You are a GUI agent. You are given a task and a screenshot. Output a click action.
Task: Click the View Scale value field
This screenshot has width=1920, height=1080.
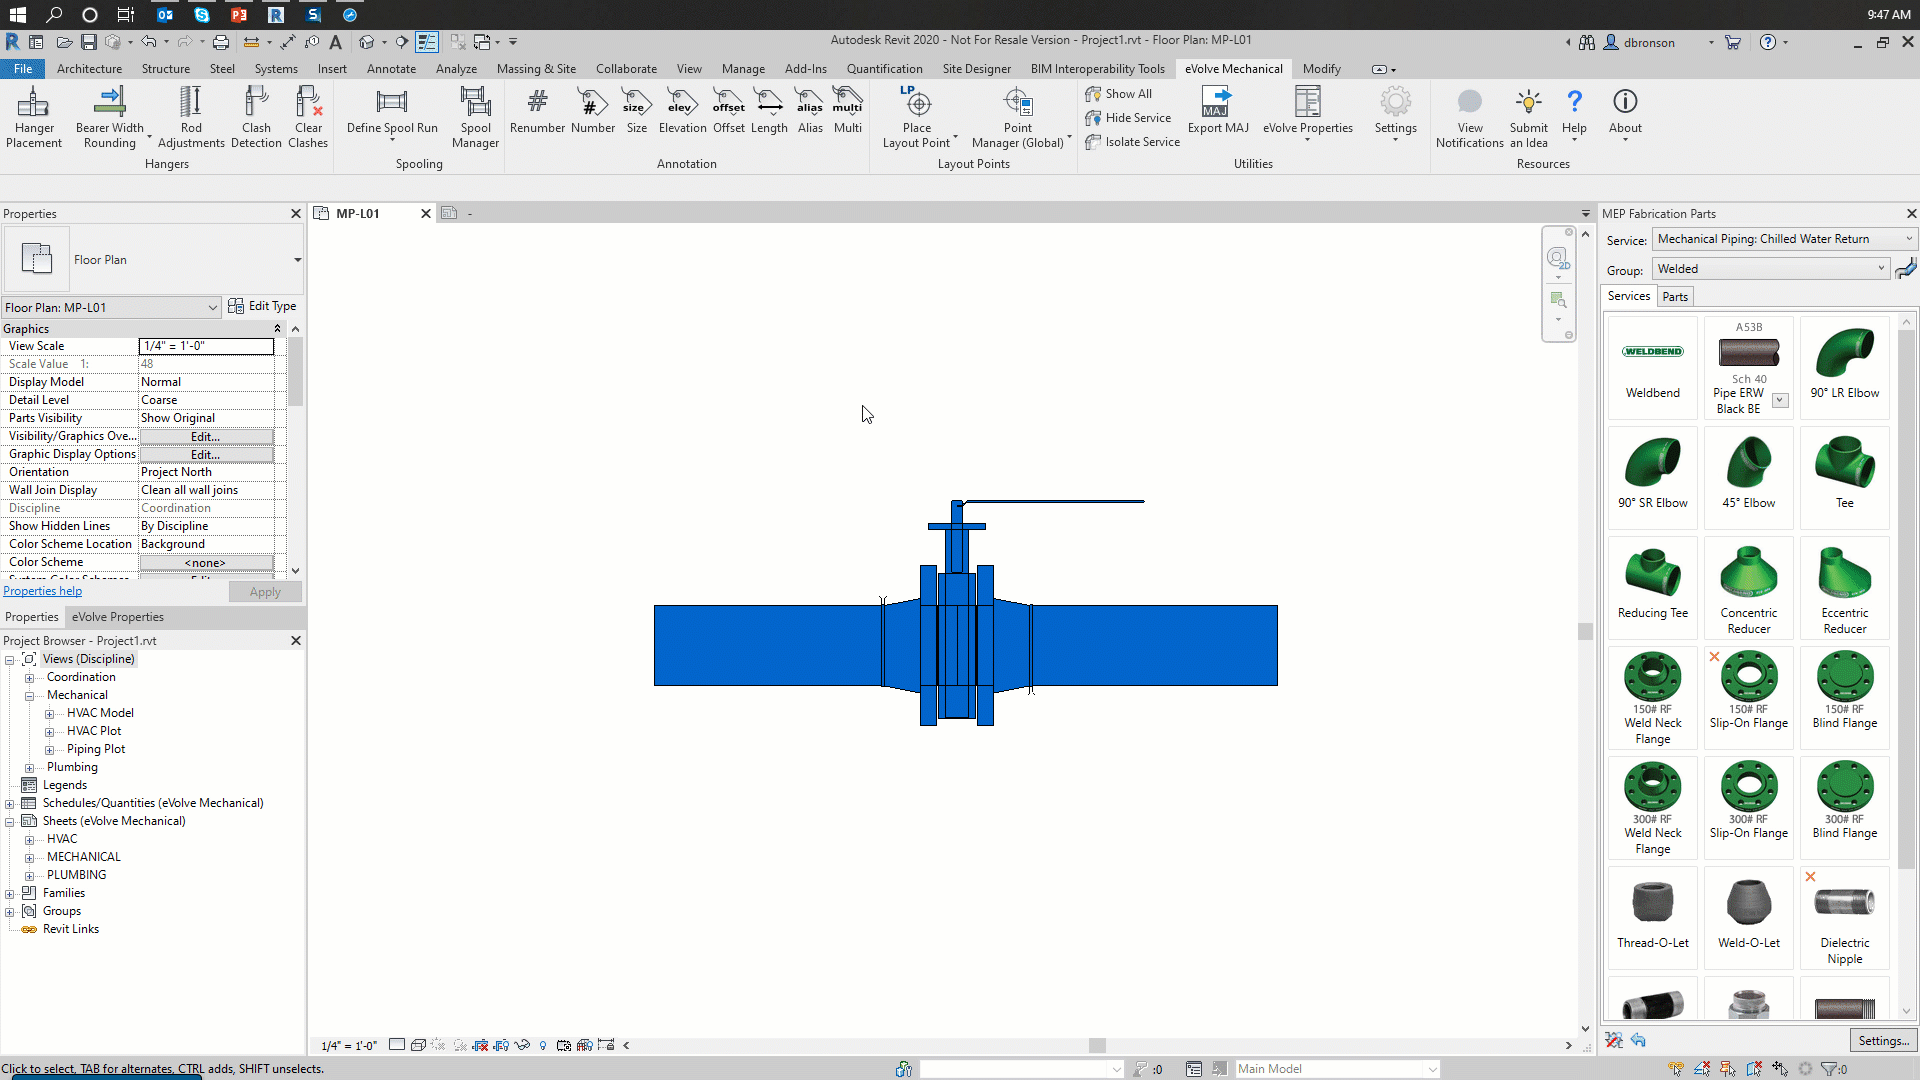pyautogui.click(x=206, y=346)
